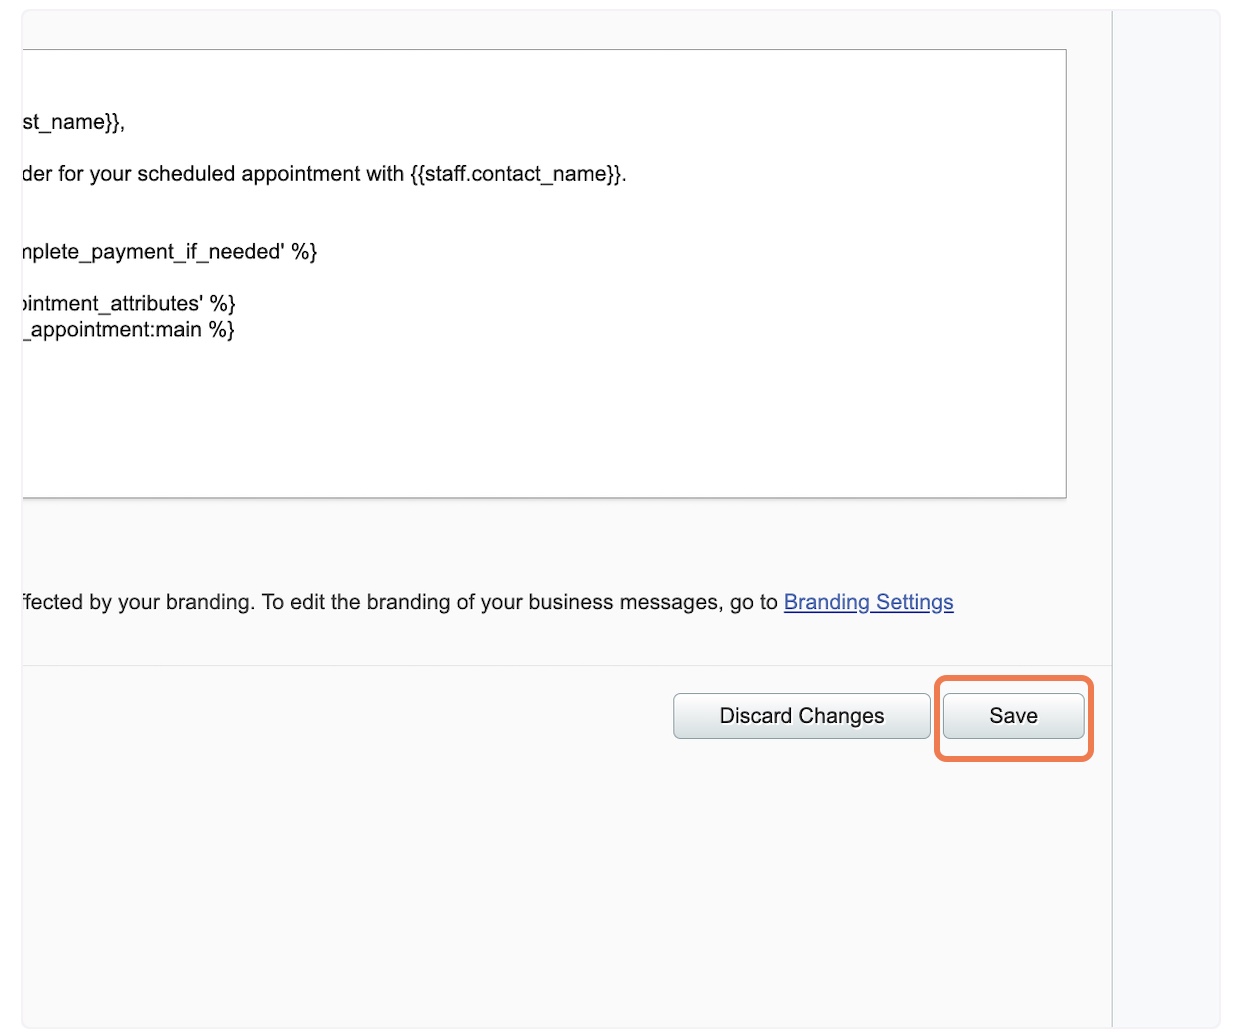The image size is (1240, 1032).
Task: Click the st_name}}, greeting line
Action: [x=73, y=122]
